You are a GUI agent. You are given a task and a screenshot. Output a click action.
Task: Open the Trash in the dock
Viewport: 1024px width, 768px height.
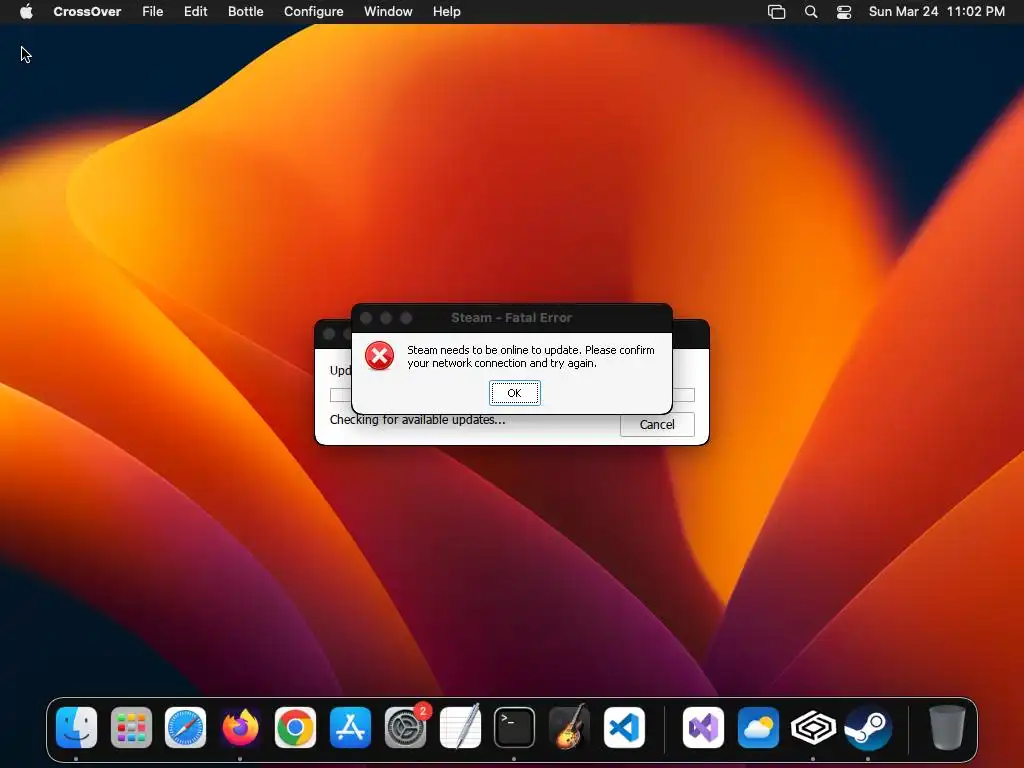tap(947, 728)
